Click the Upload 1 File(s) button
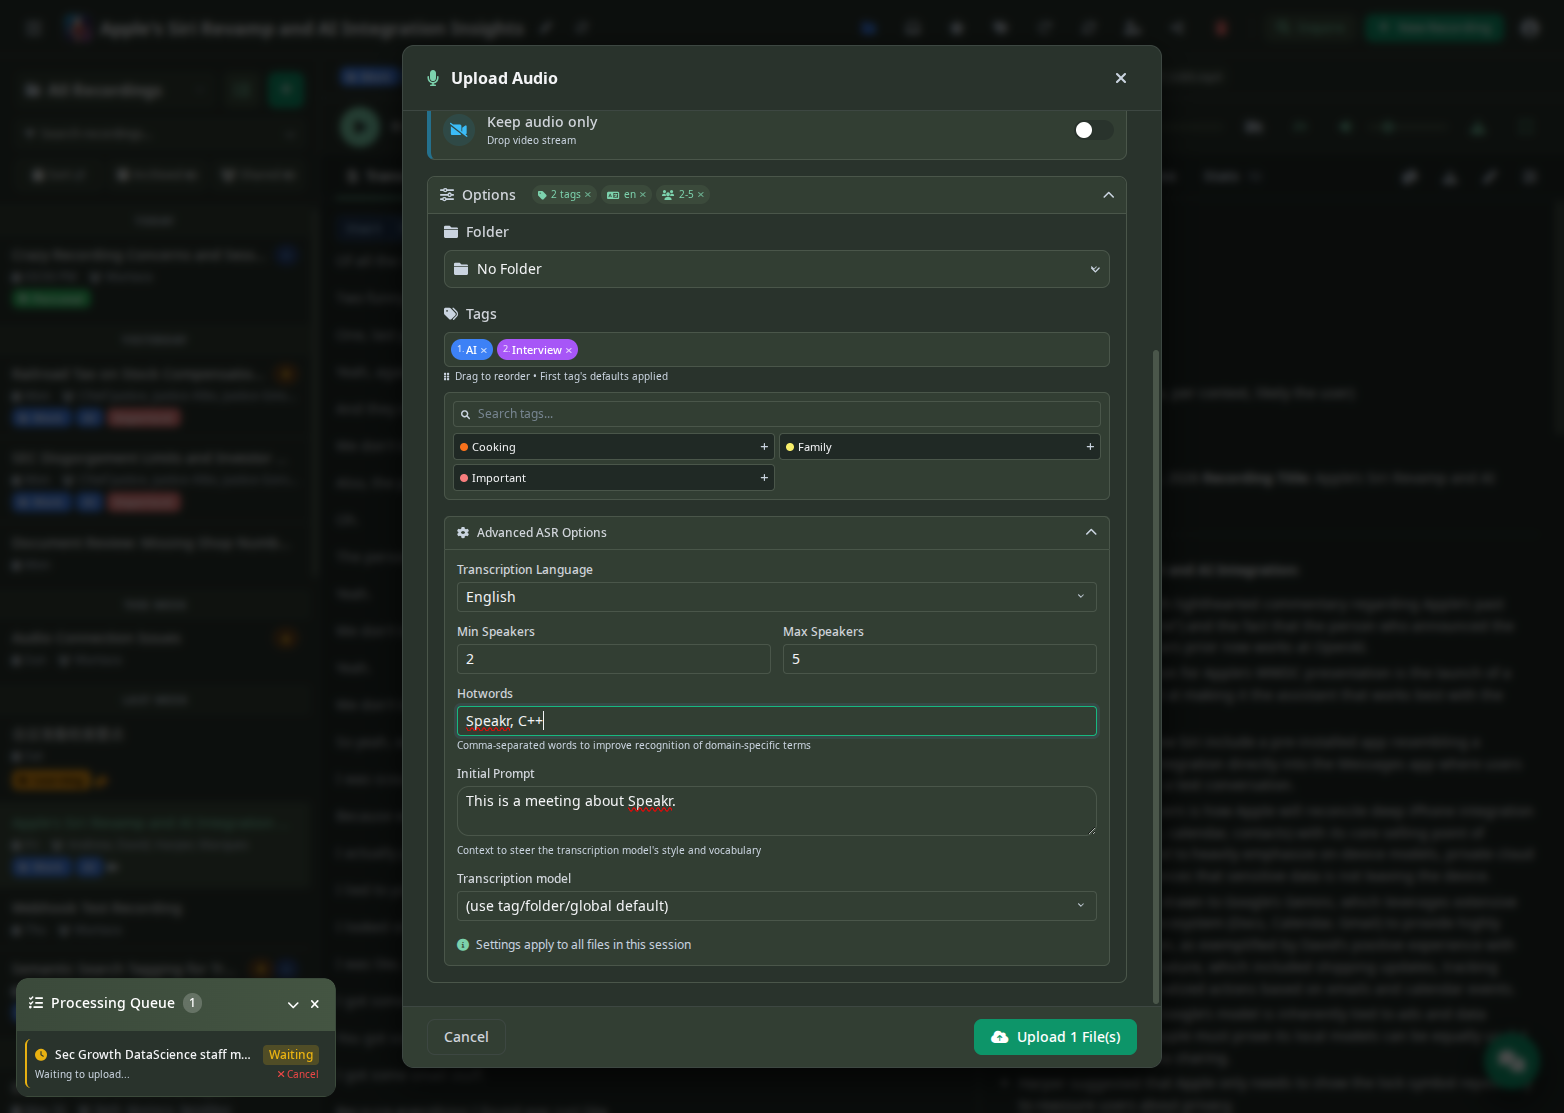This screenshot has height=1113, width=1564. tap(1055, 1037)
